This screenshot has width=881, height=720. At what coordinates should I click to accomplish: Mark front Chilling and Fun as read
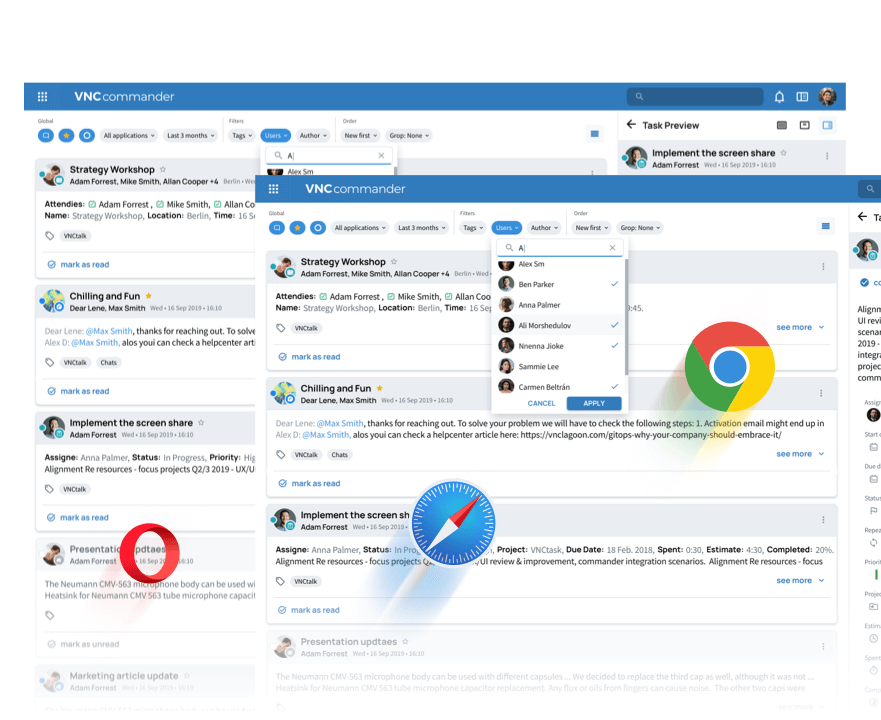point(310,483)
